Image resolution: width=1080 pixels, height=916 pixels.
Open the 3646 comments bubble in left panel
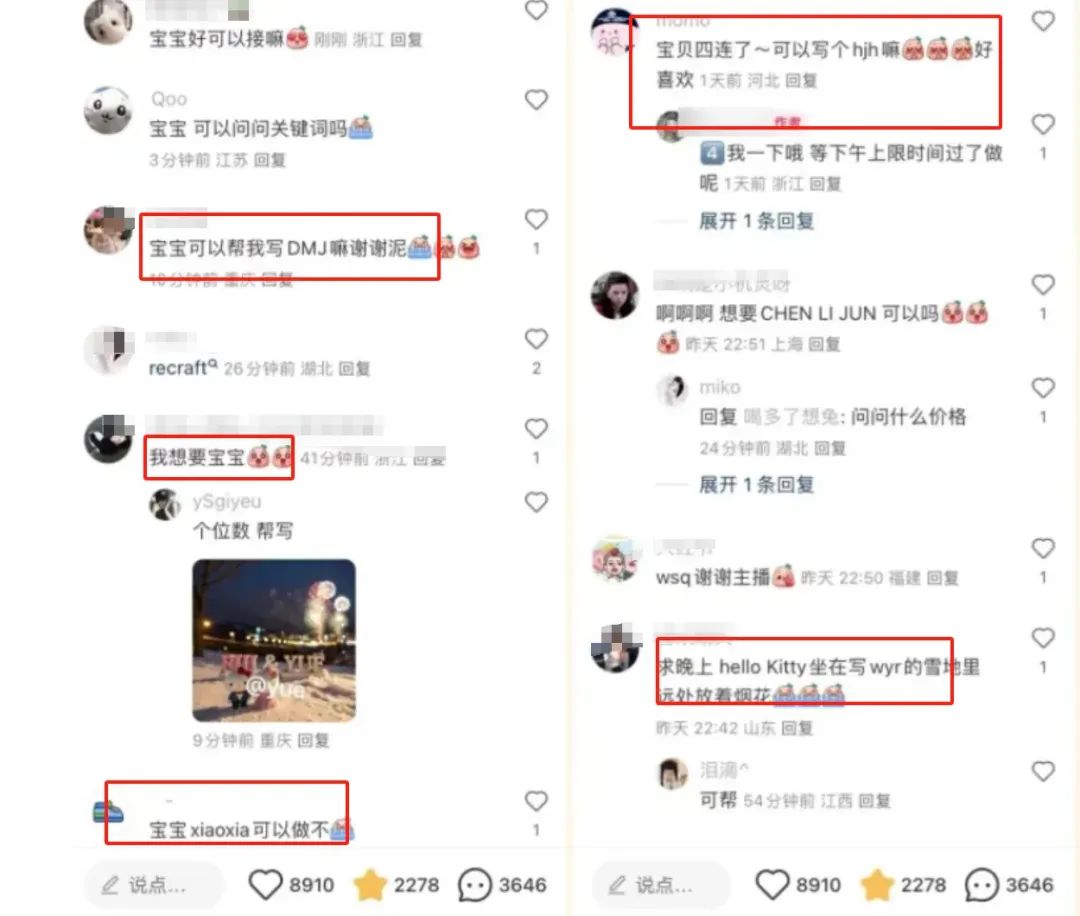click(475, 884)
